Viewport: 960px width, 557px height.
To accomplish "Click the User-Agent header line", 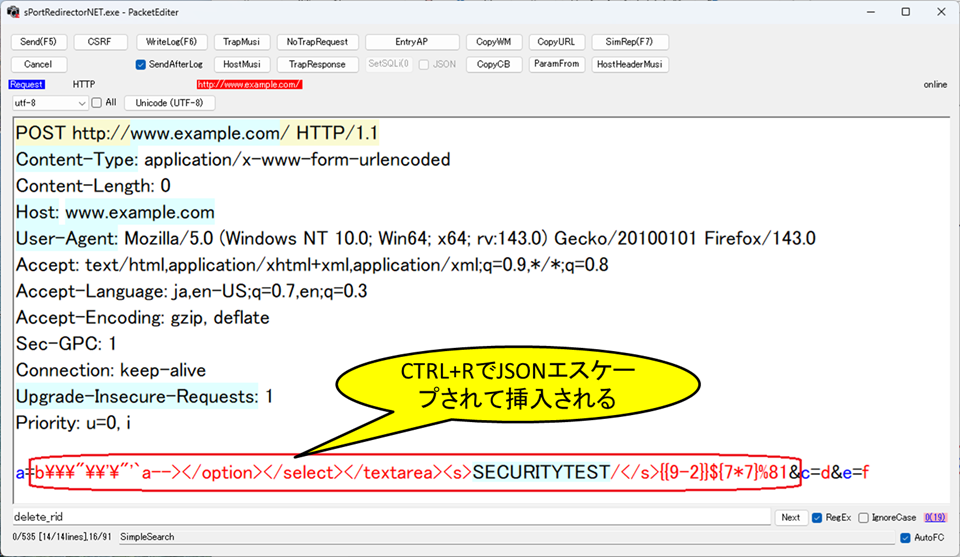I will pos(416,239).
